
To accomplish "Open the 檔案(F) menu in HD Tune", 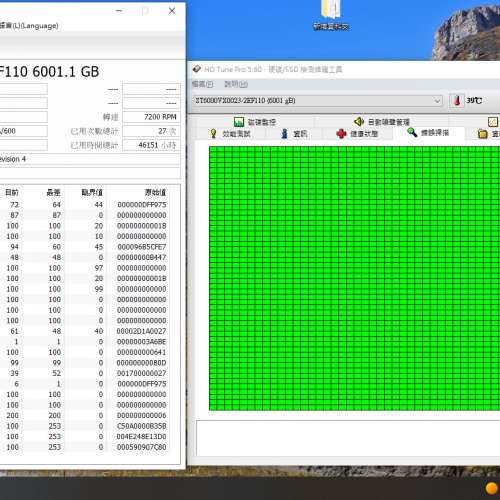I will (202, 84).
